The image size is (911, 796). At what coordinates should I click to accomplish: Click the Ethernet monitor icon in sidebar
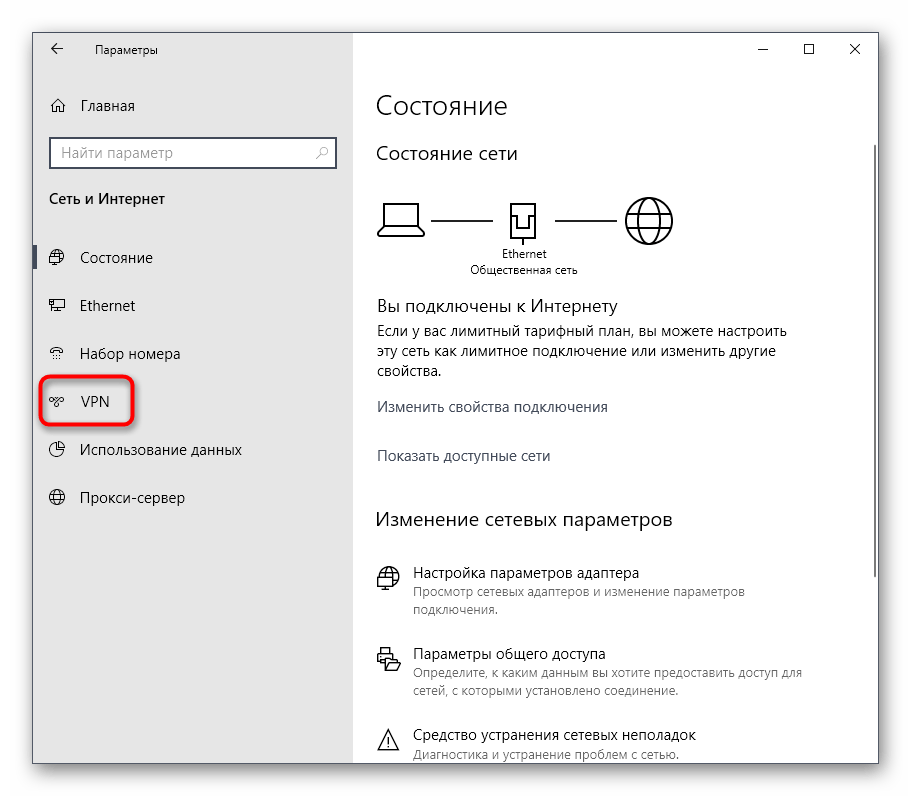click(x=58, y=306)
